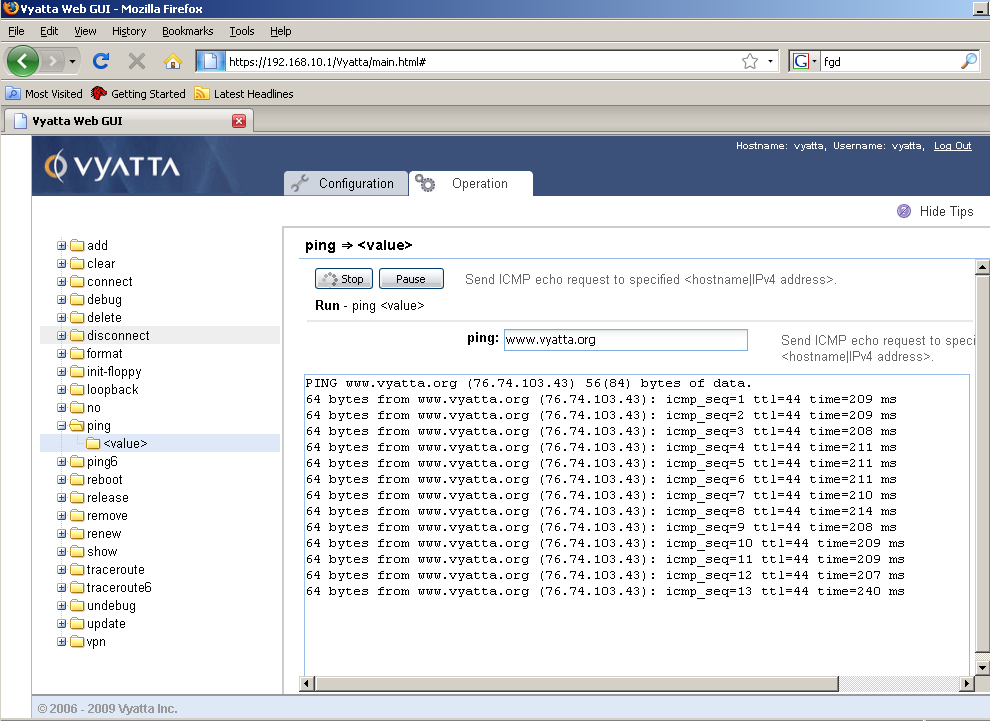Viewport: 990px width, 721px height.
Task: Reload the page with the refresh icon
Action: 101,62
